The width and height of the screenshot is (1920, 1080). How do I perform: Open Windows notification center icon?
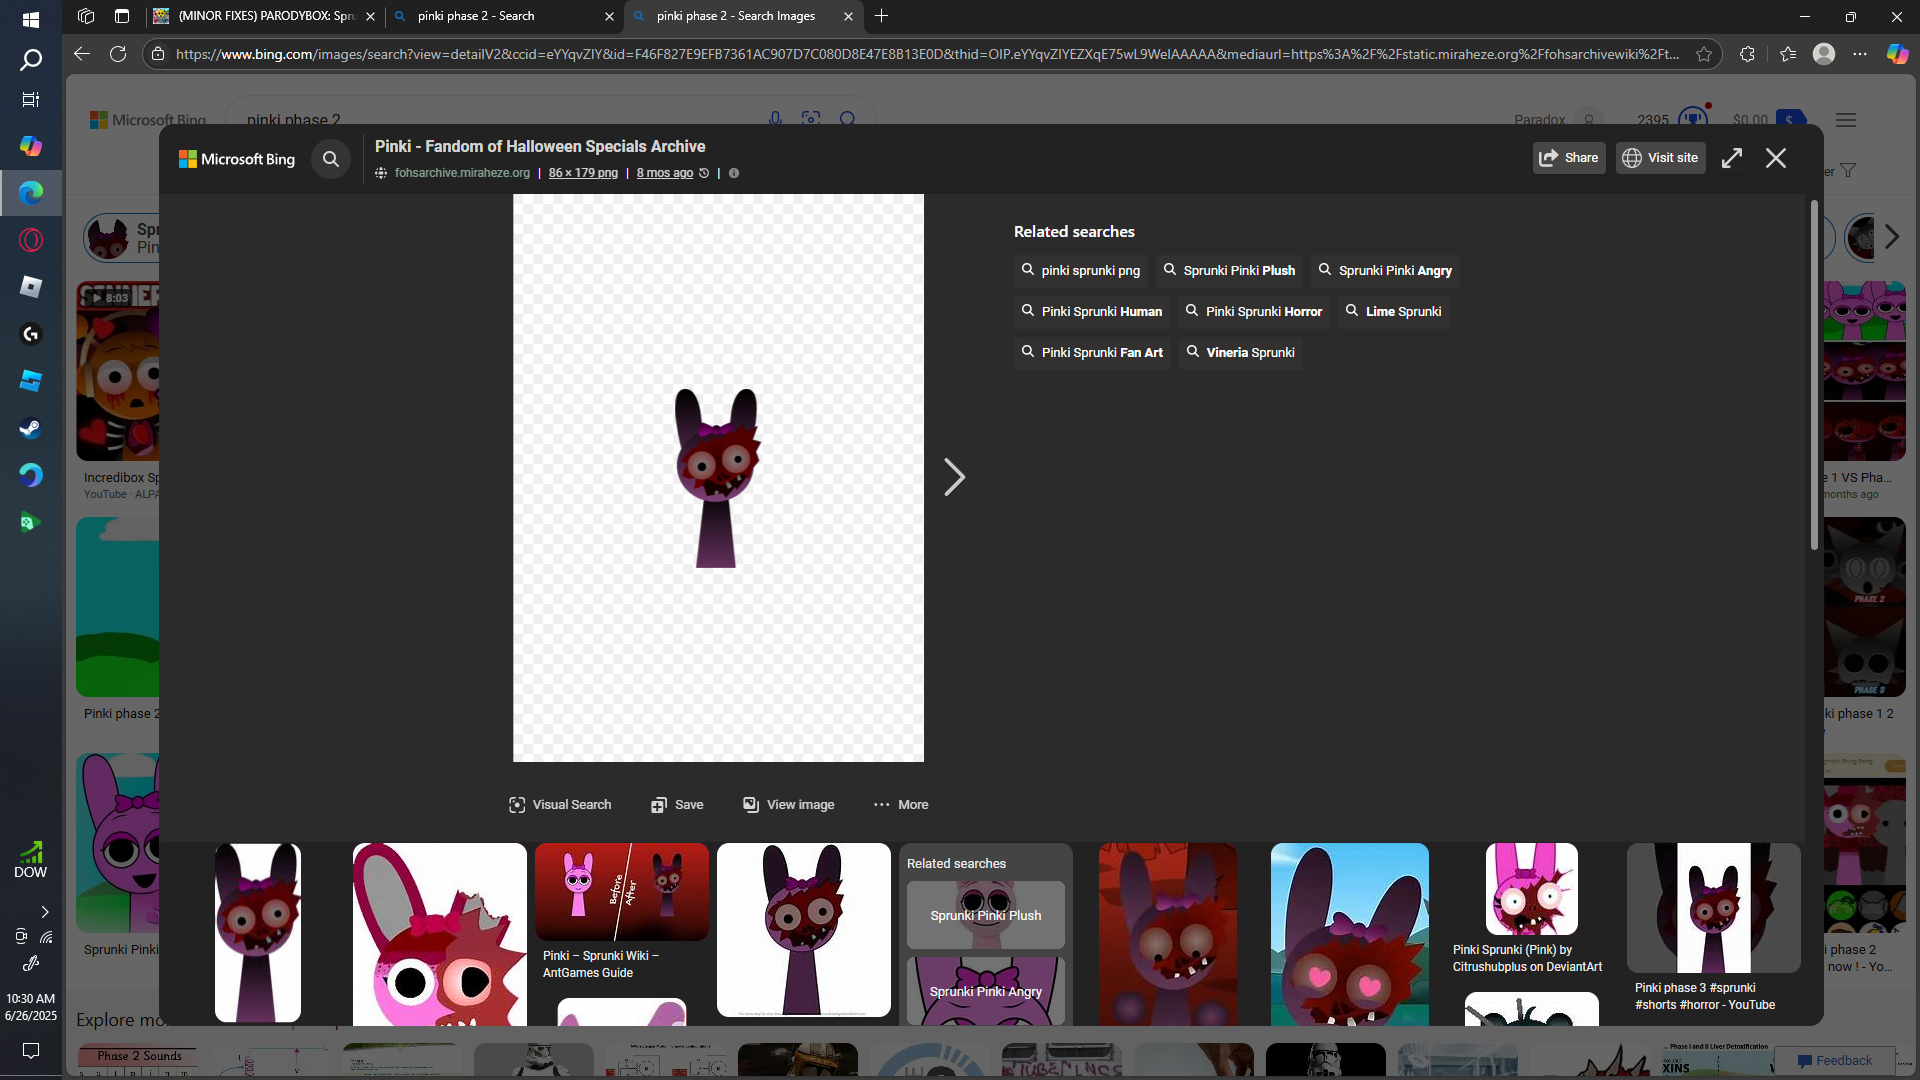pos(30,1051)
